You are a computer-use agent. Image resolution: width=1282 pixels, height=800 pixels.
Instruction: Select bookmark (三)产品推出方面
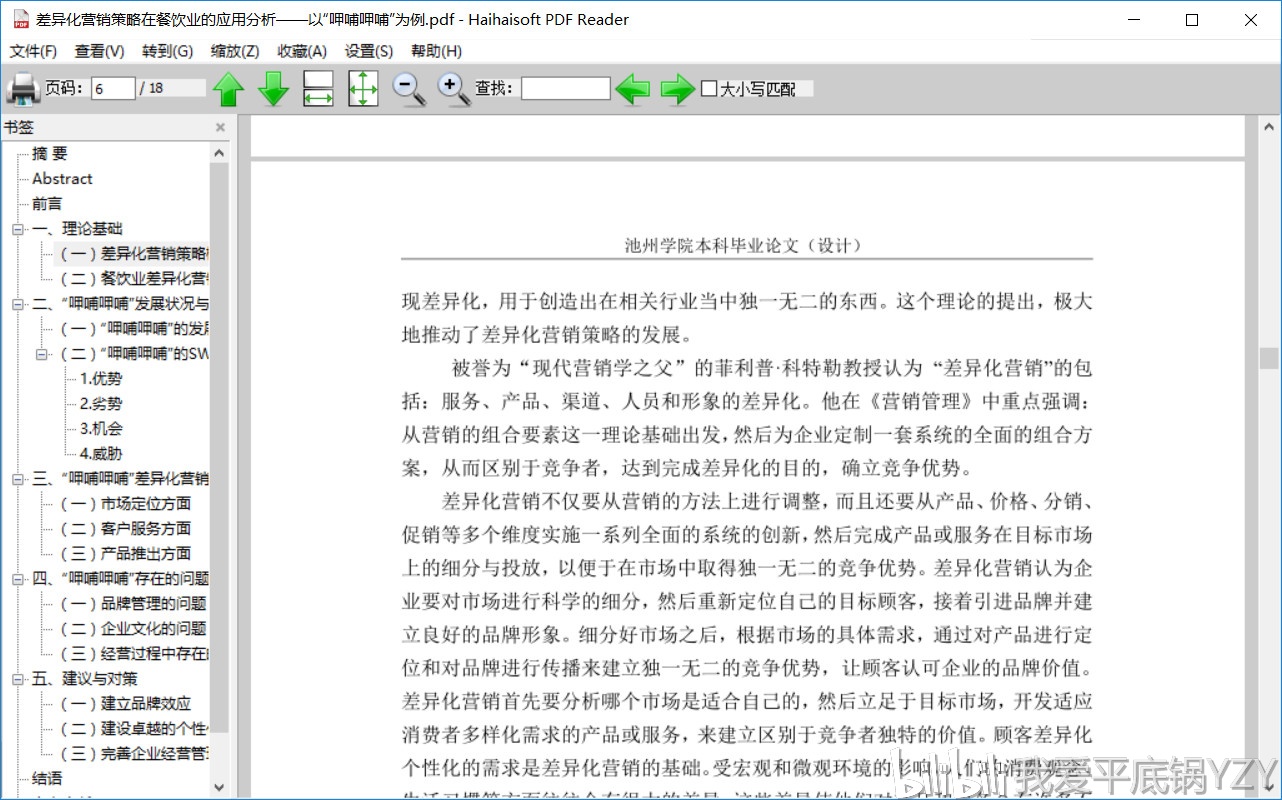pos(126,554)
